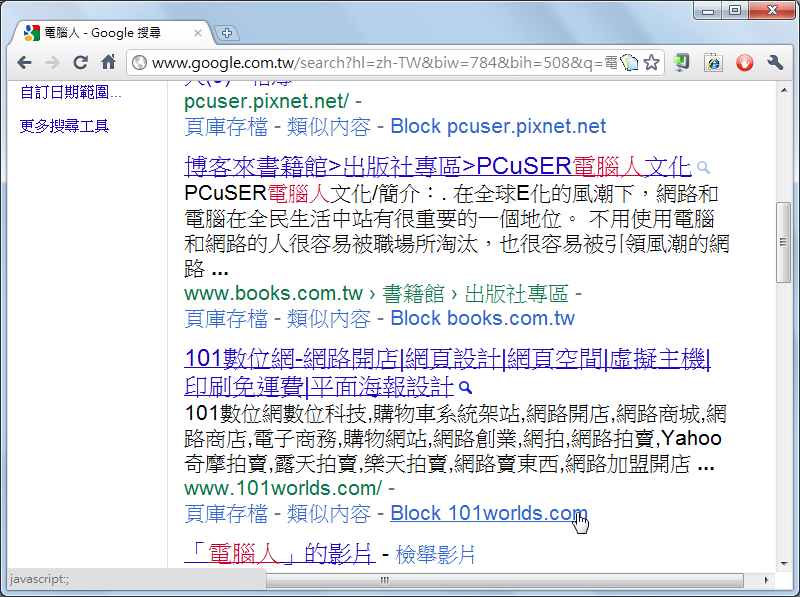Click the vertical scrollbar up arrow

784,90
